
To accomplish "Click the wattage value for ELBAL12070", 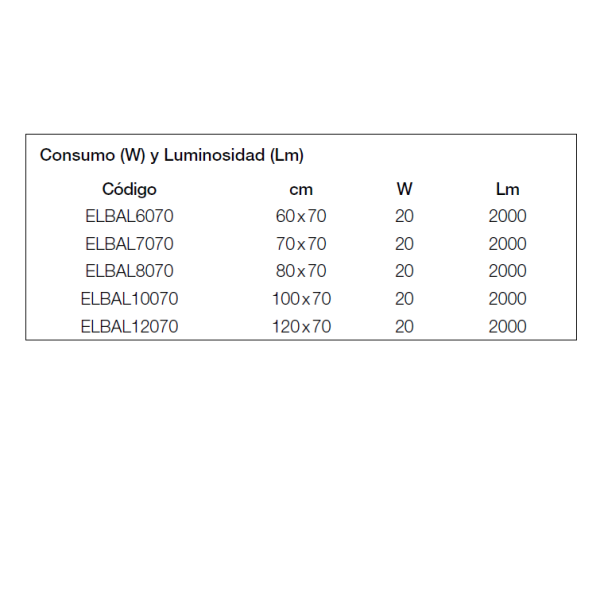I will [404, 327].
